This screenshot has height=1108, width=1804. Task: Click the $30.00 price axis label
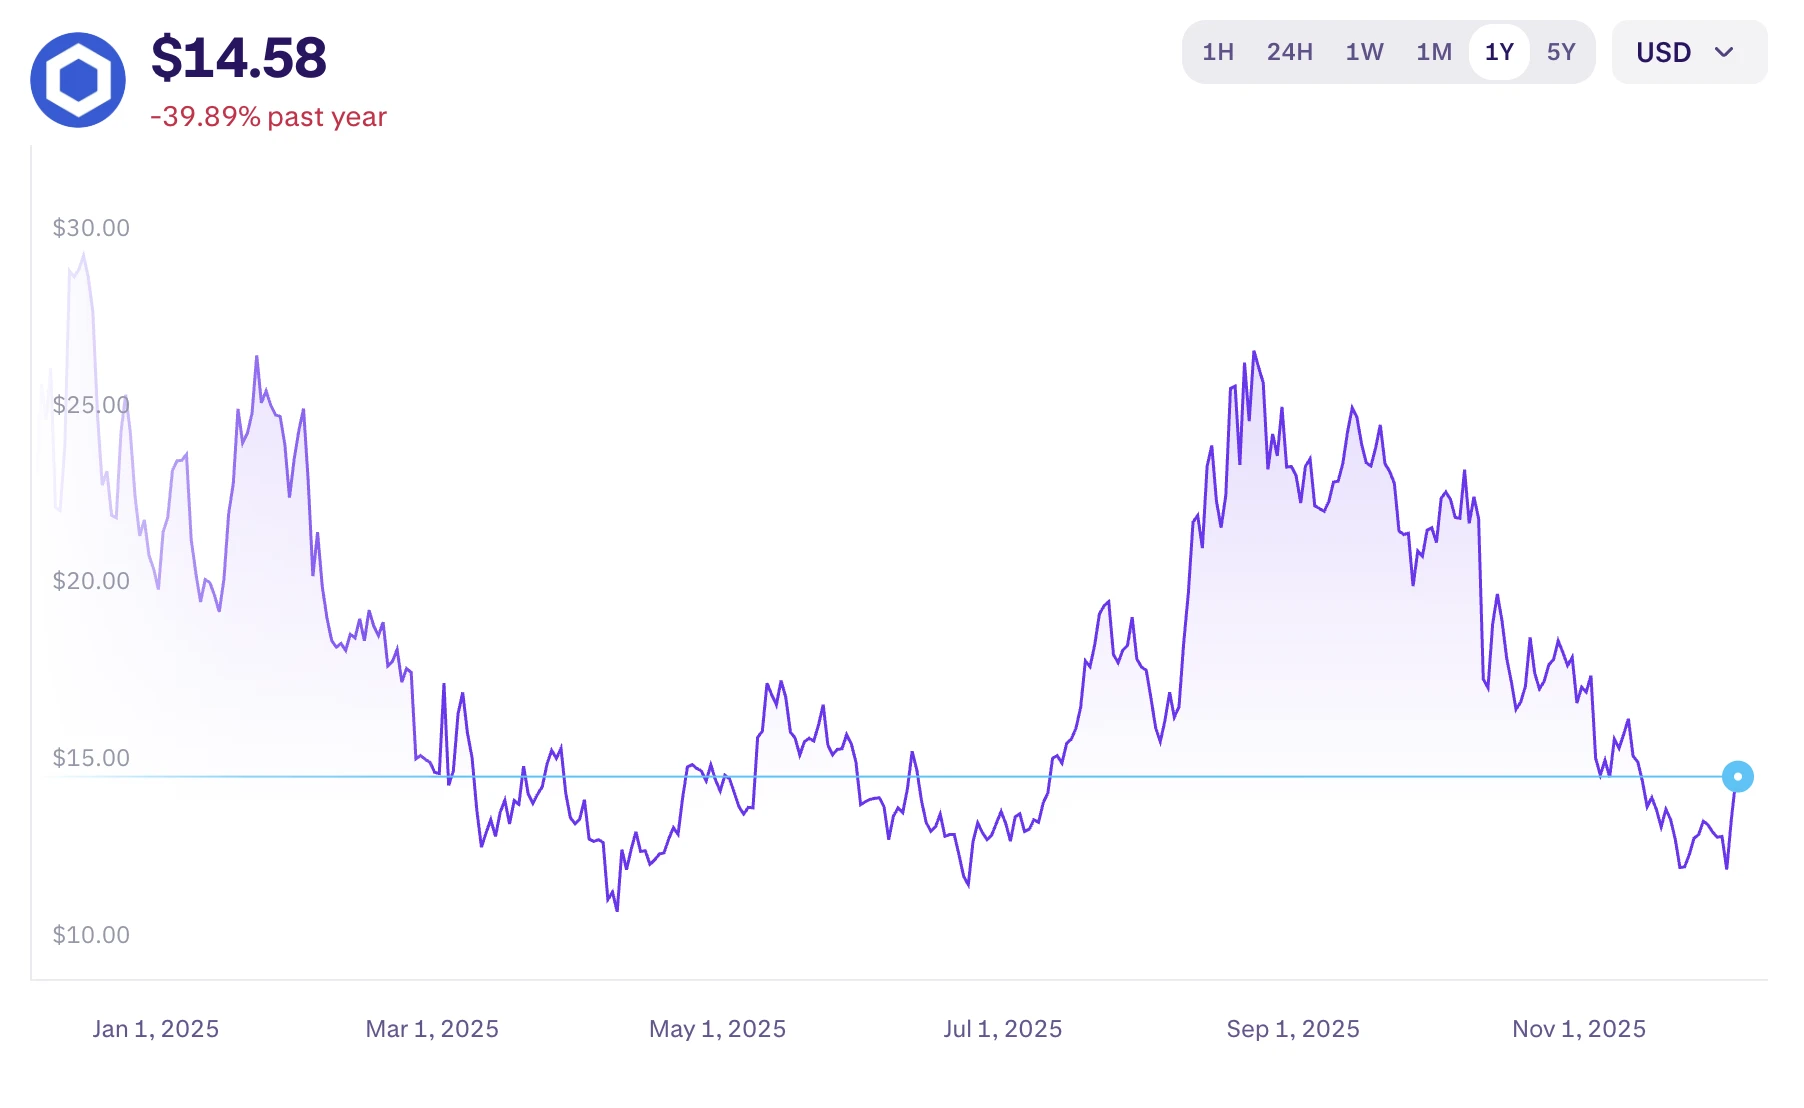point(91,228)
